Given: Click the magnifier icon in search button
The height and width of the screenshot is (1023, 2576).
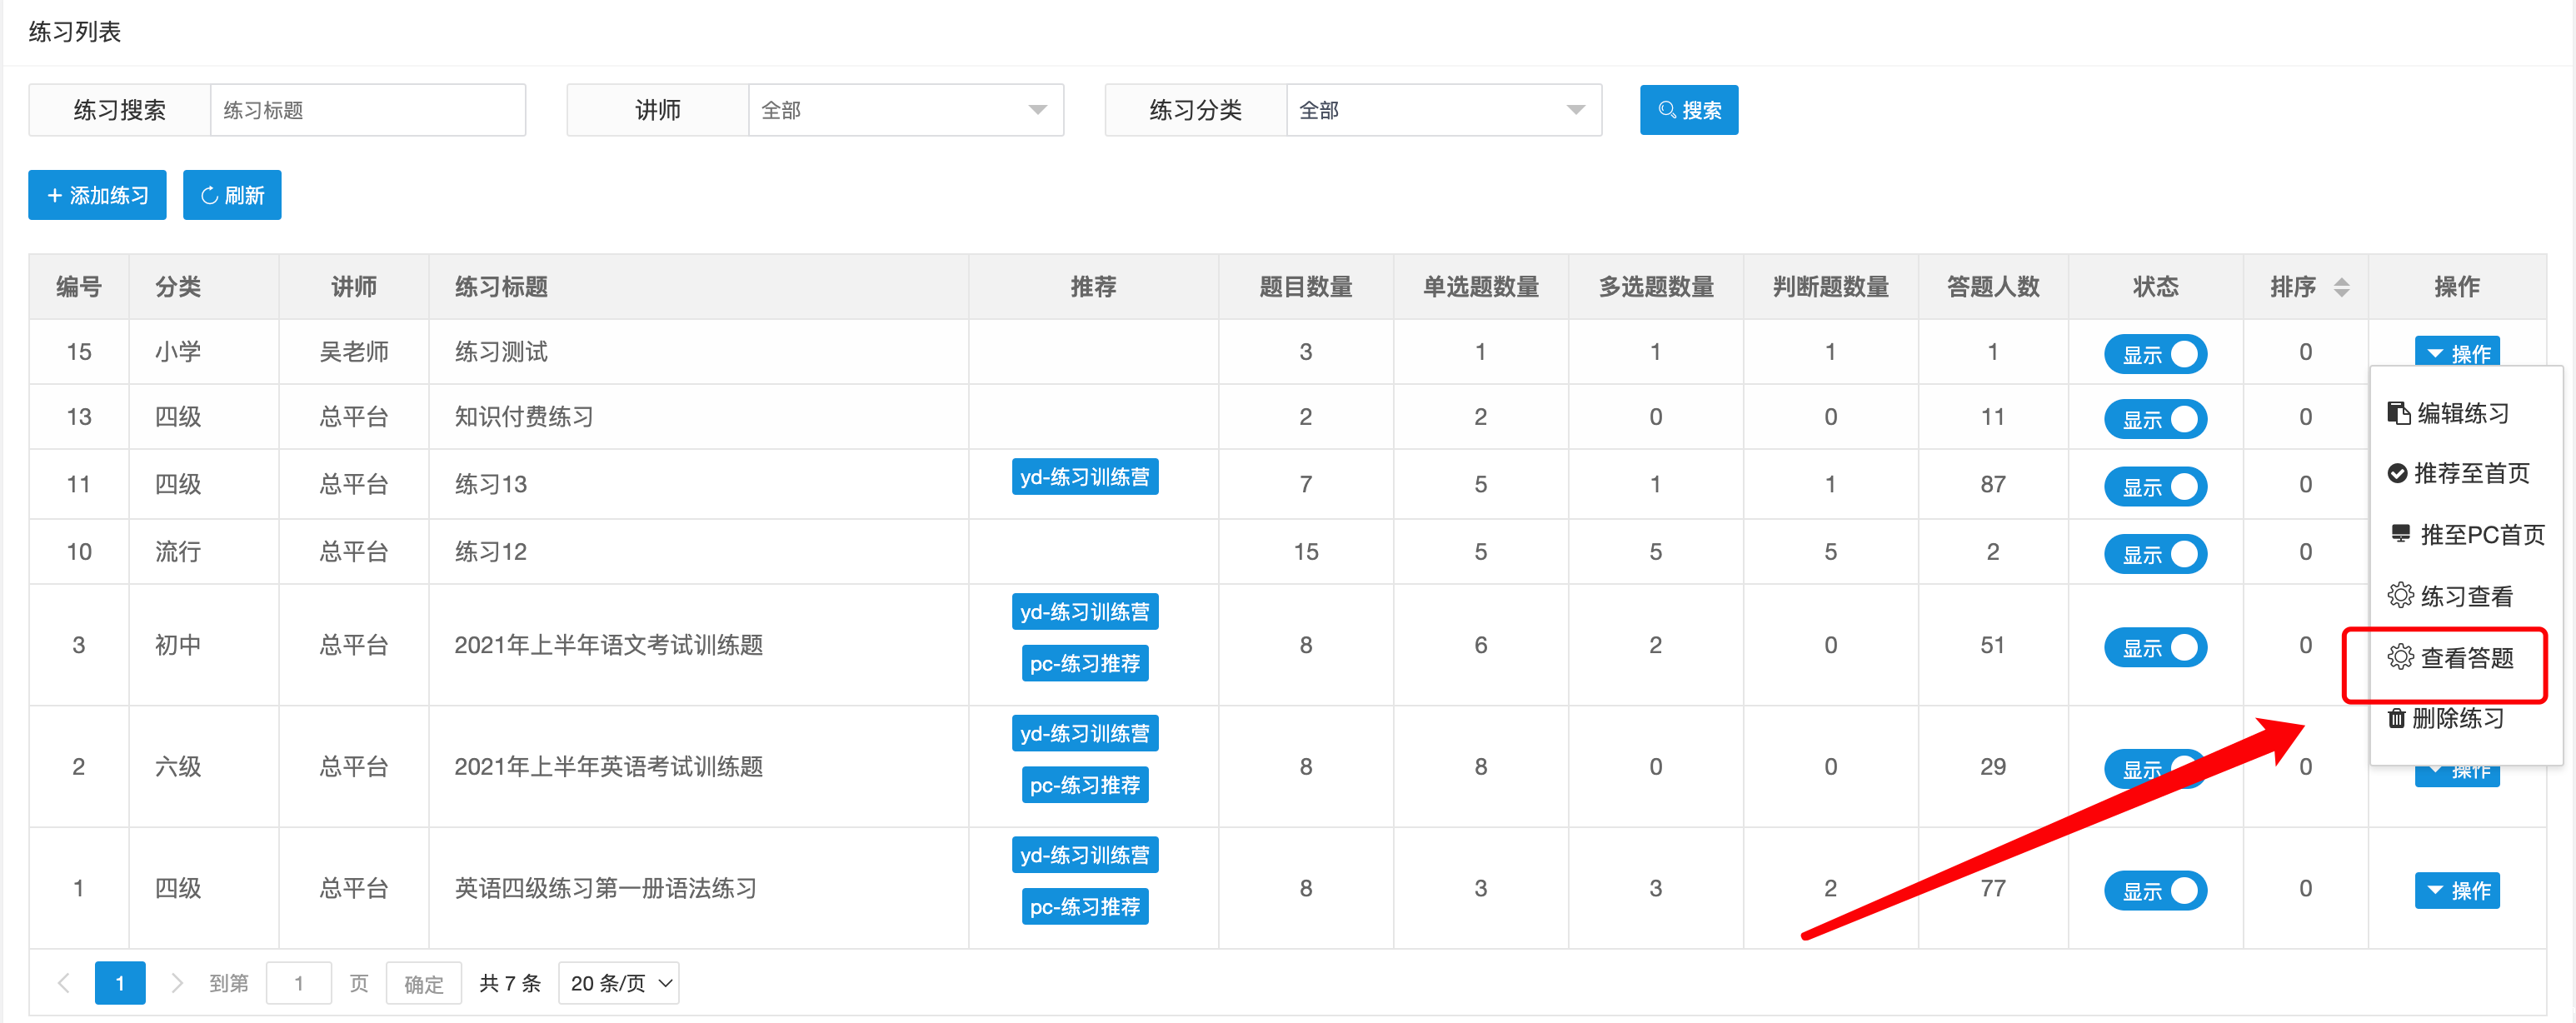Looking at the screenshot, I should pyautogui.click(x=1666, y=110).
